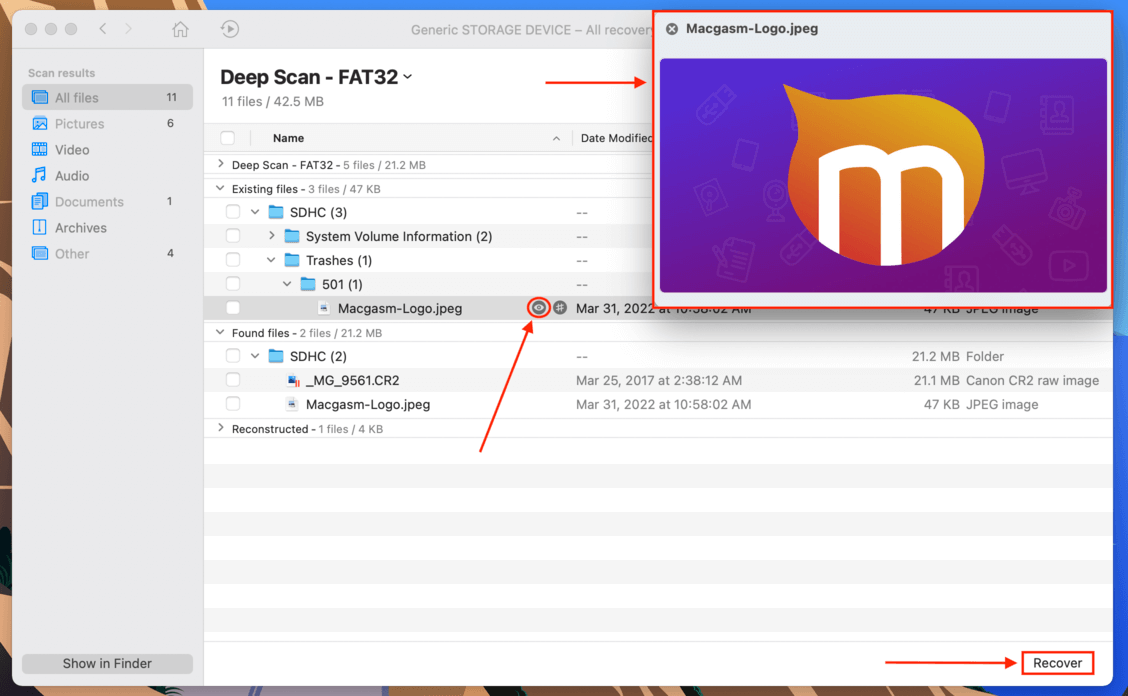Click the Canon CR2 raw image kind cell

(1032, 380)
